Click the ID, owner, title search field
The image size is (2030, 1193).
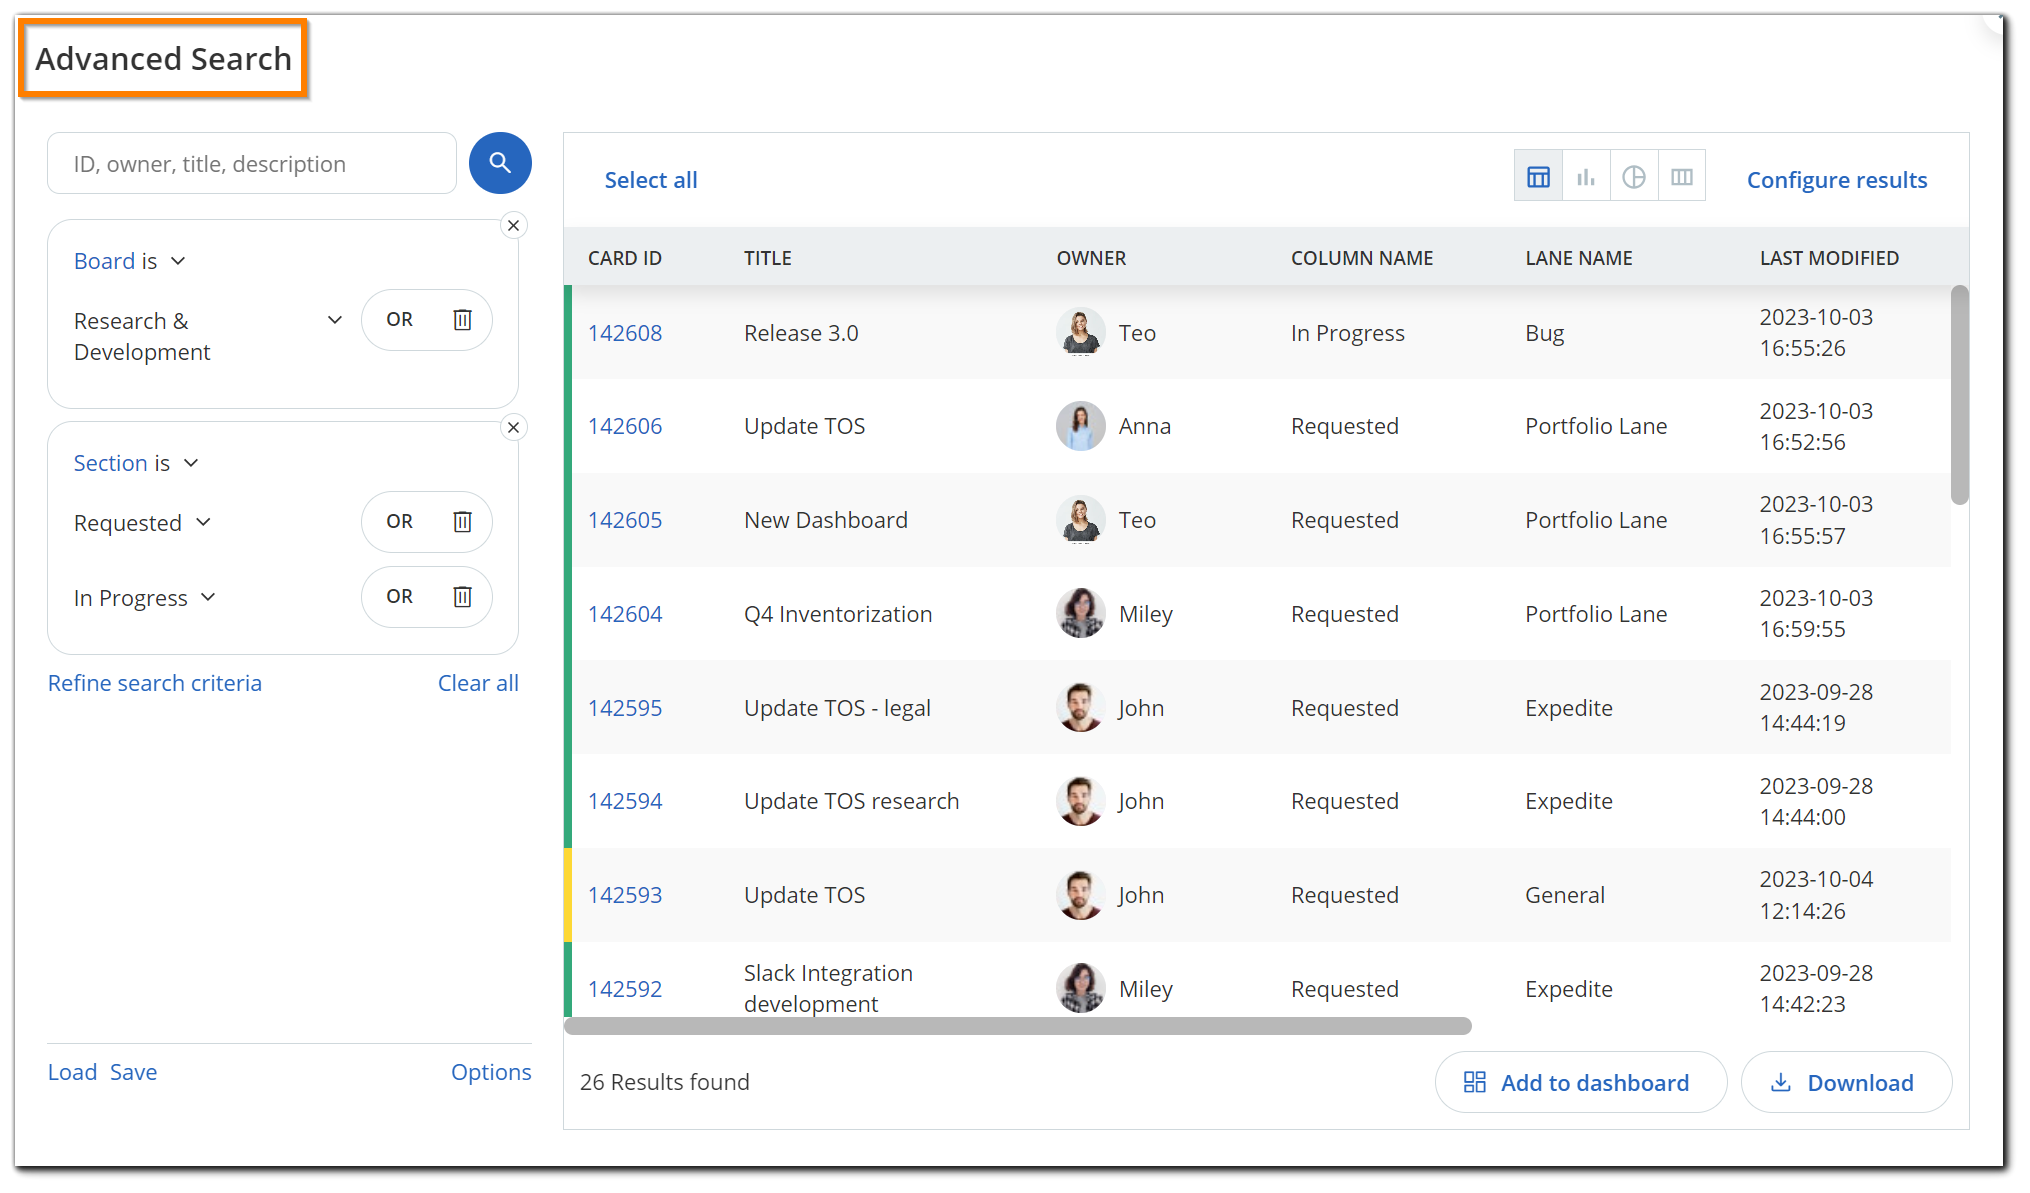[x=252, y=164]
